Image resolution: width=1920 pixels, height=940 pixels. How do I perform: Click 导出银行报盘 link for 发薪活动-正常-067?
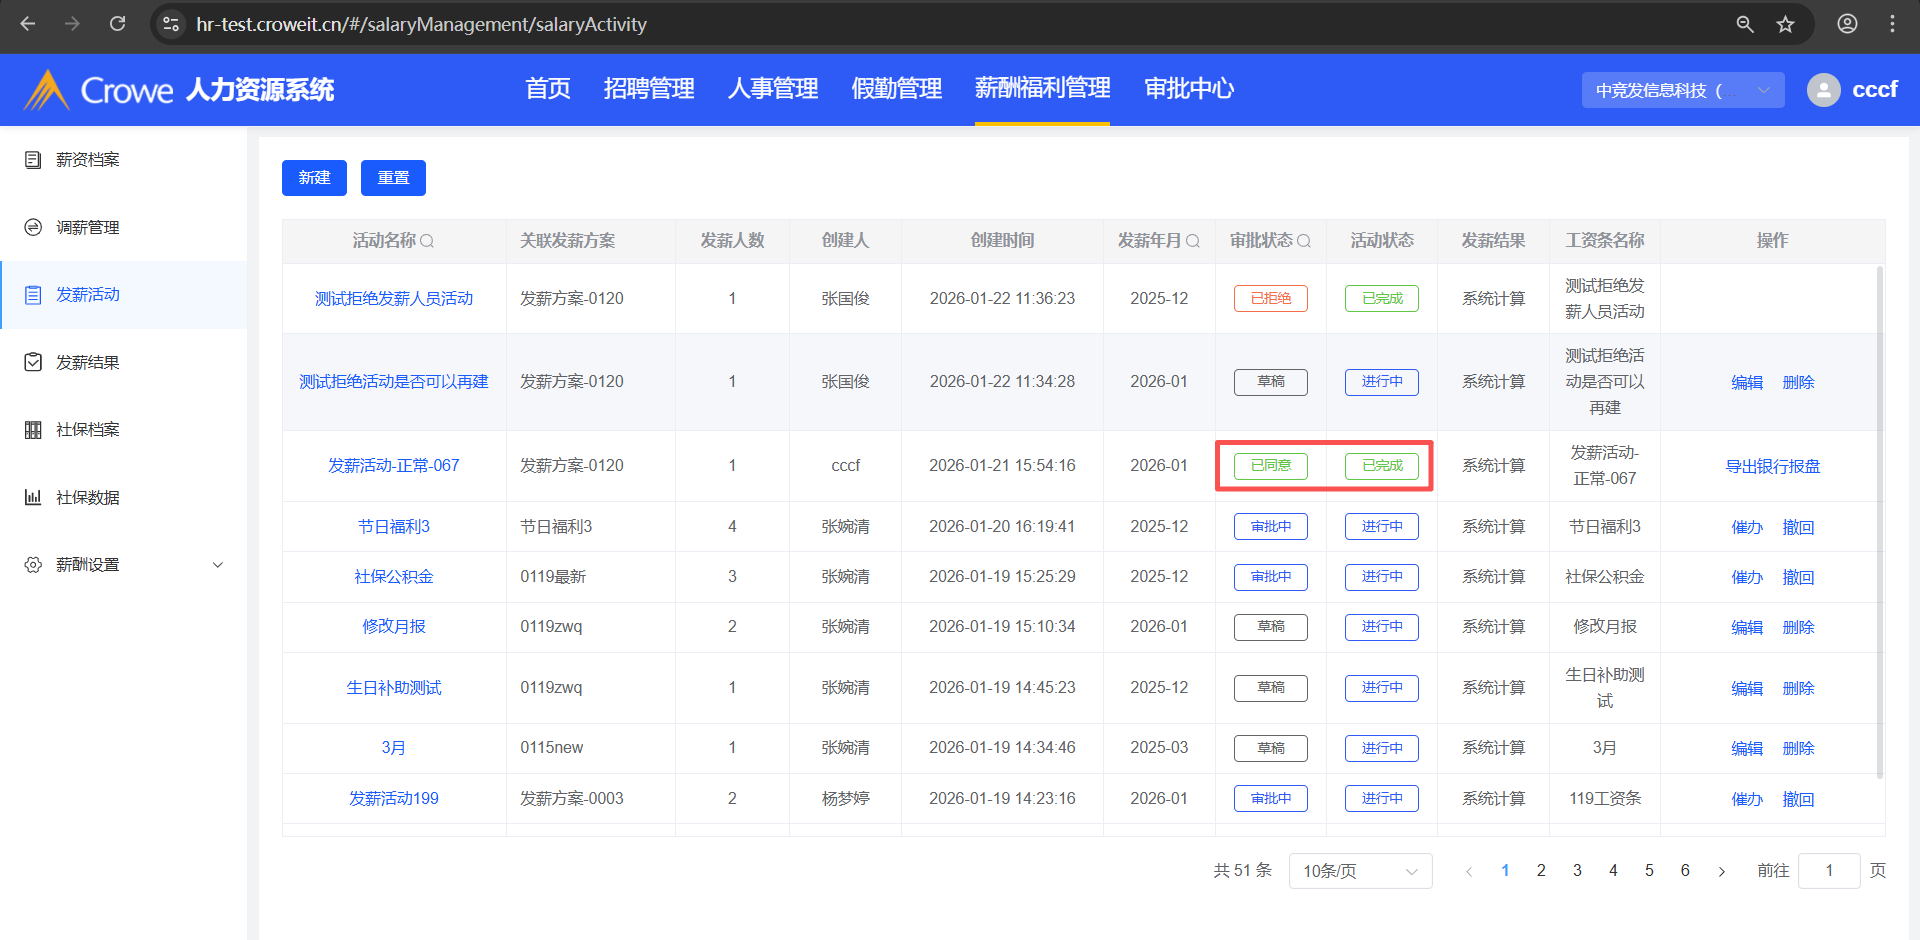[x=1772, y=466]
